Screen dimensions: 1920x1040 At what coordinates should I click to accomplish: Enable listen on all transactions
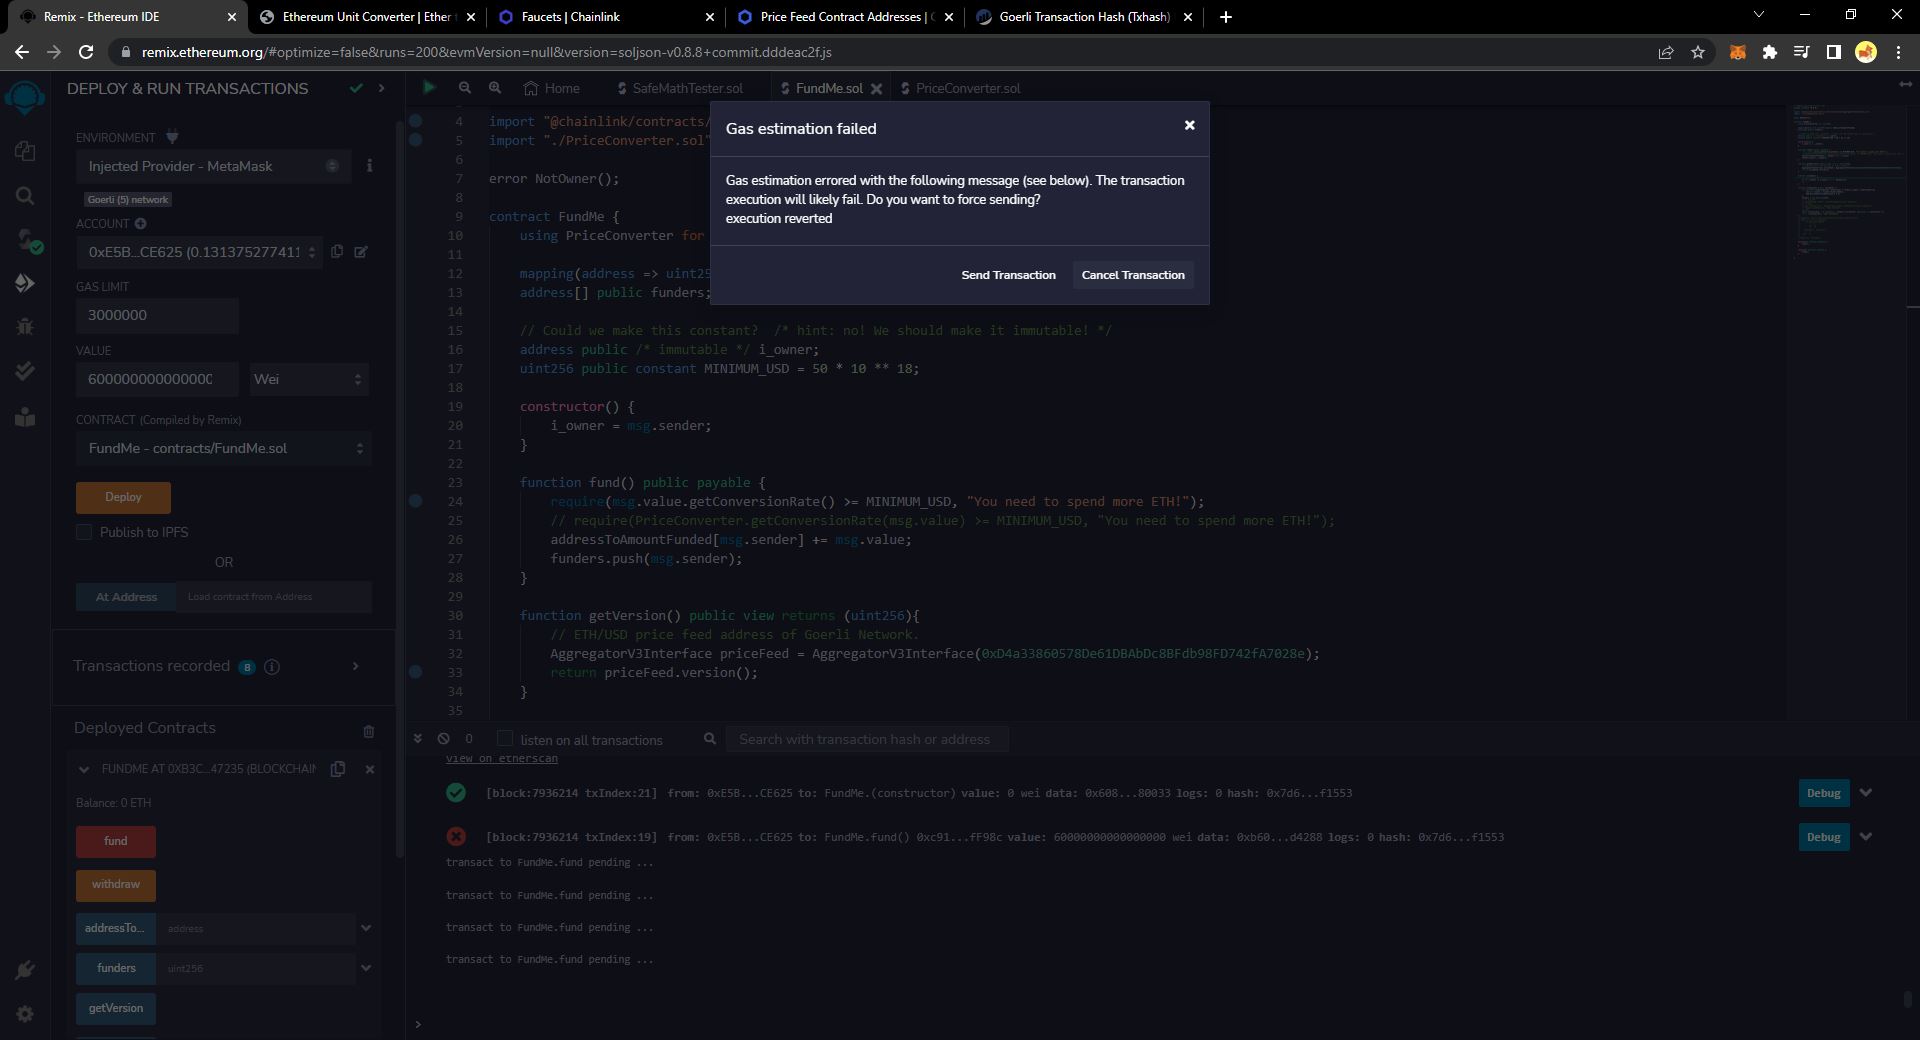click(505, 739)
